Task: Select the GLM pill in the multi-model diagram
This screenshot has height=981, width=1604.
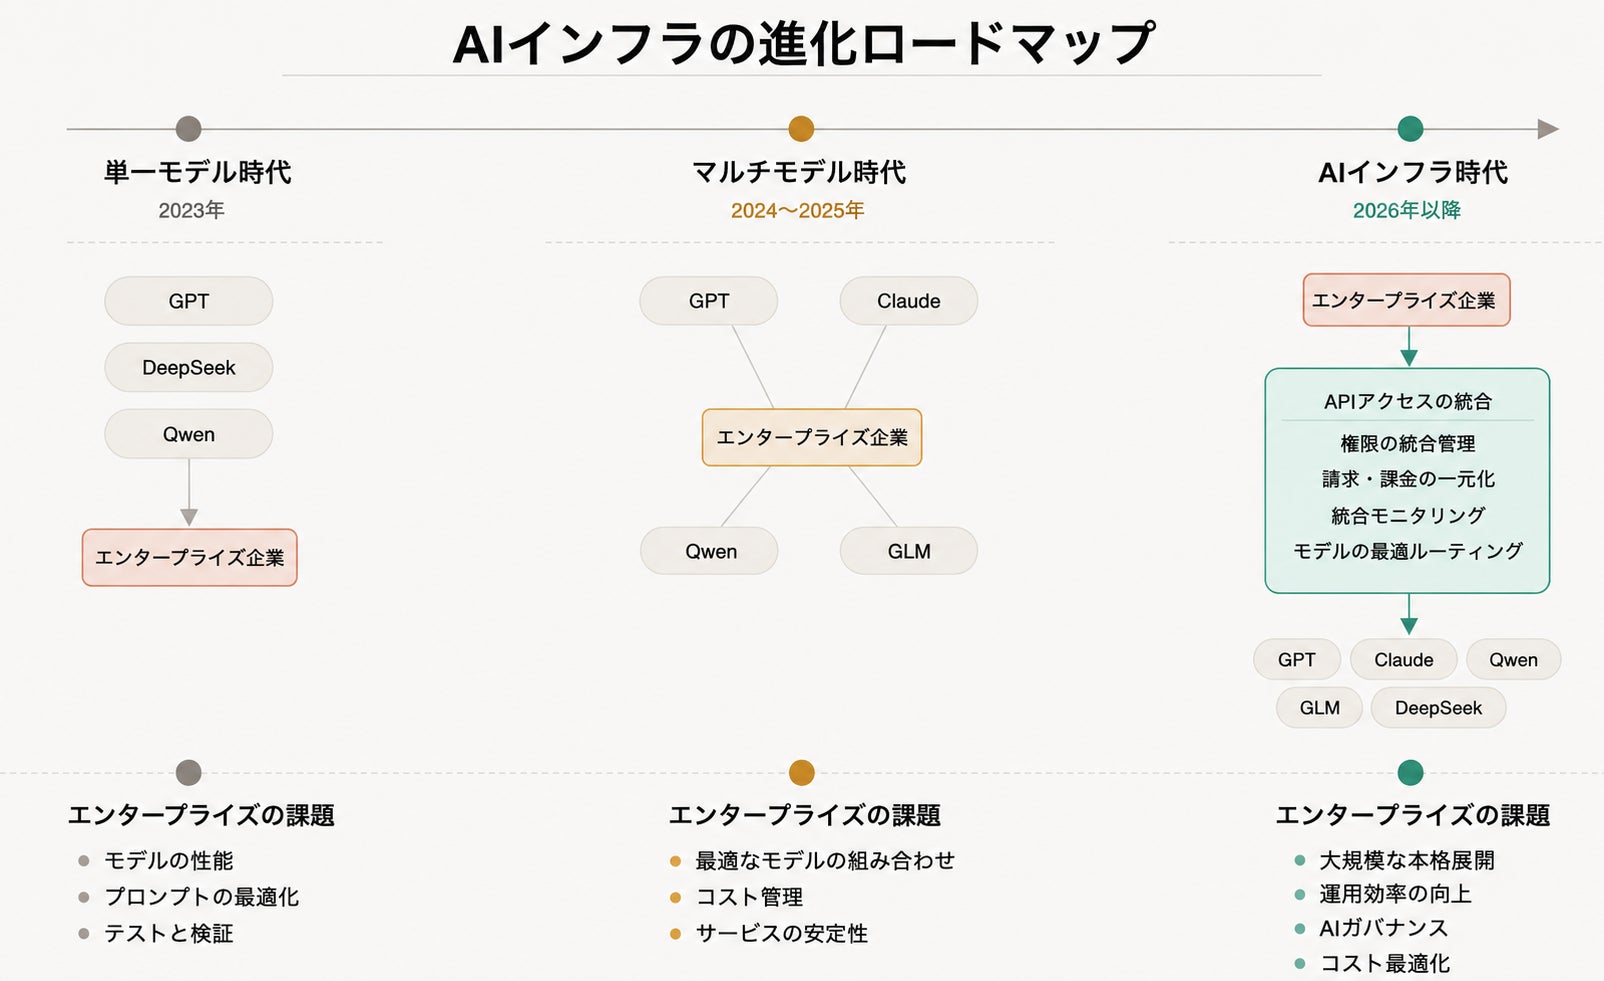Action: click(x=908, y=551)
